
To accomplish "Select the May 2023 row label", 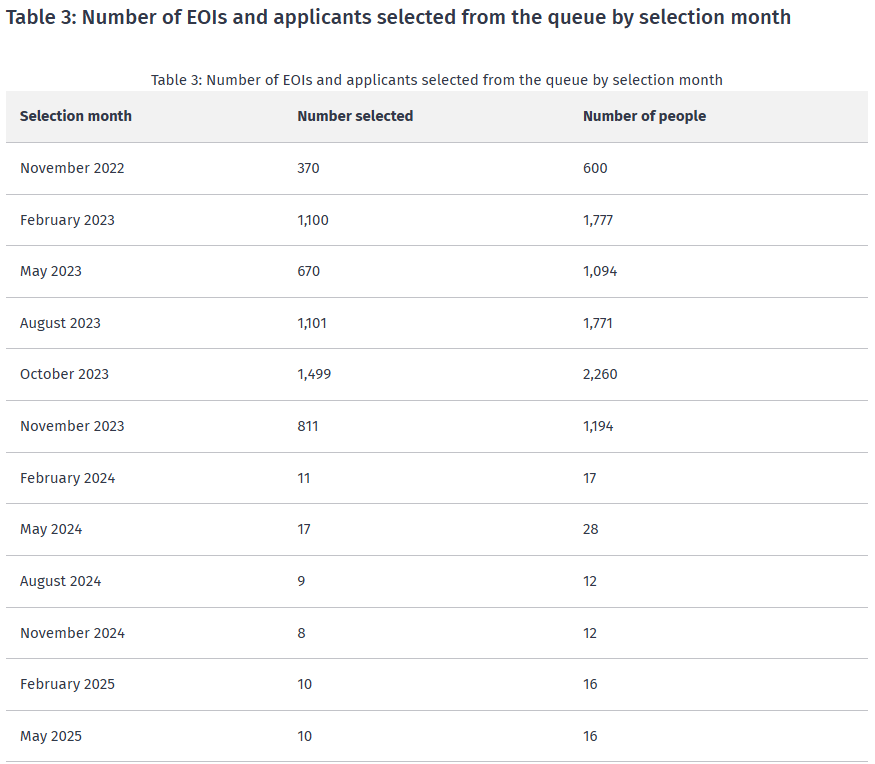I will coord(51,271).
